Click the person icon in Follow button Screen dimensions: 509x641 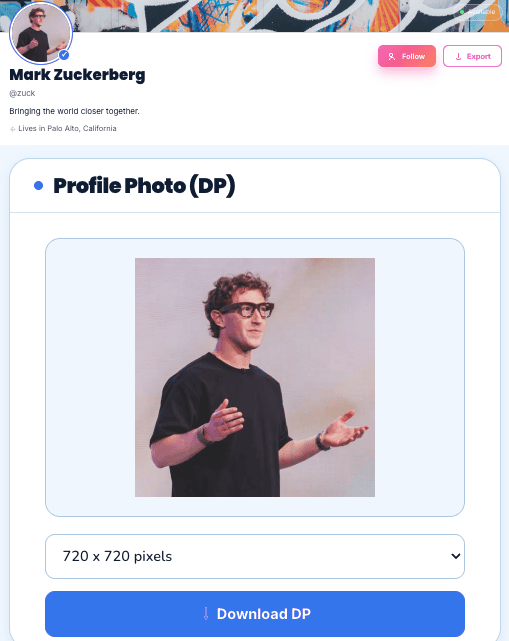[x=392, y=56]
